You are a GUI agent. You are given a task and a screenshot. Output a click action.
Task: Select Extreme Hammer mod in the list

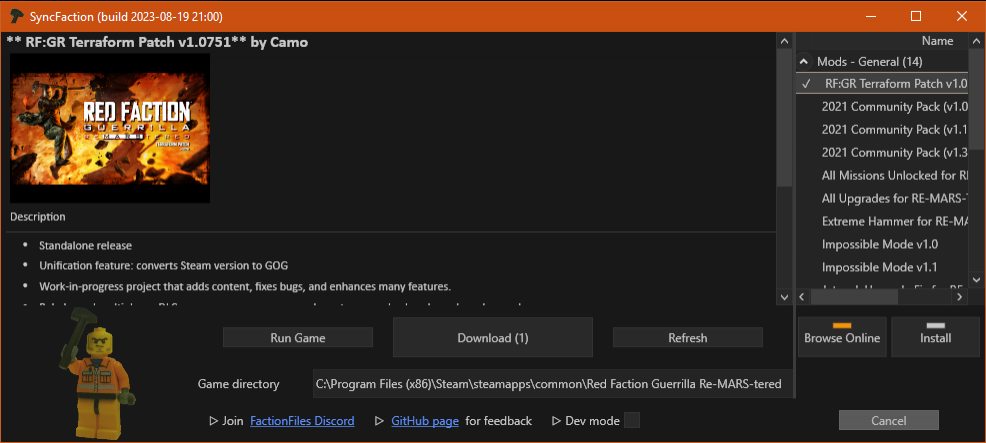pyautogui.click(x=893, y=221)
